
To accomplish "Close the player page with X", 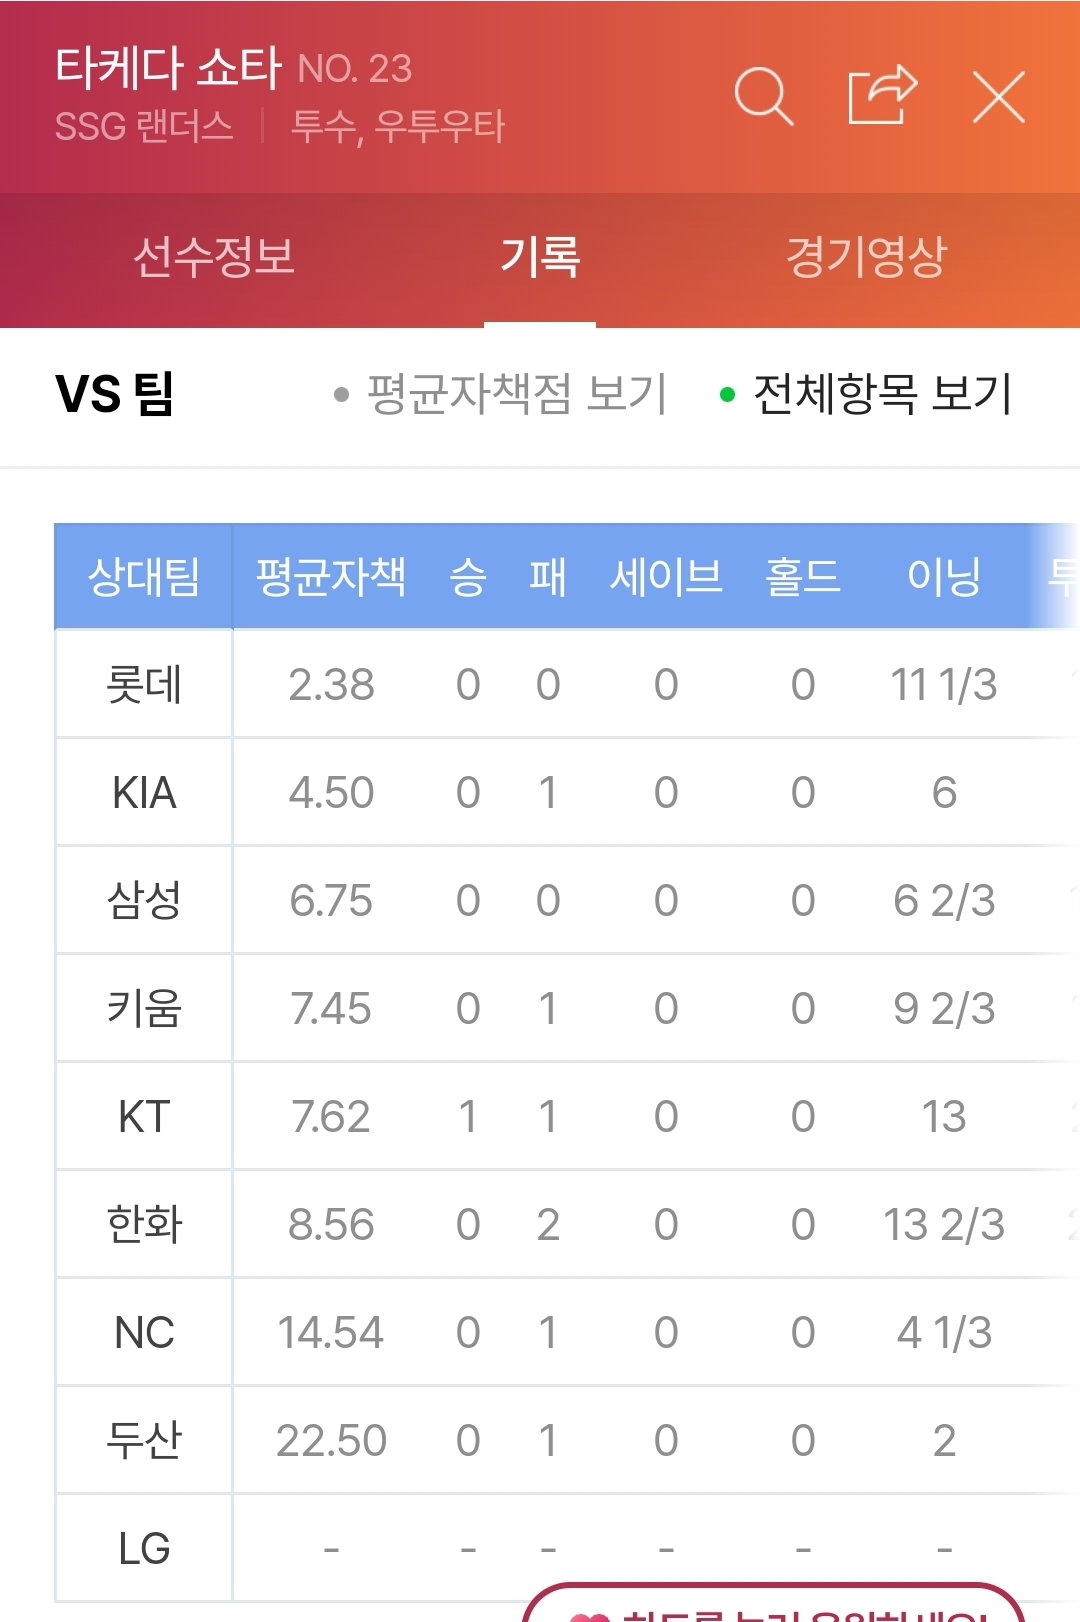I will [x=999, y=97].
